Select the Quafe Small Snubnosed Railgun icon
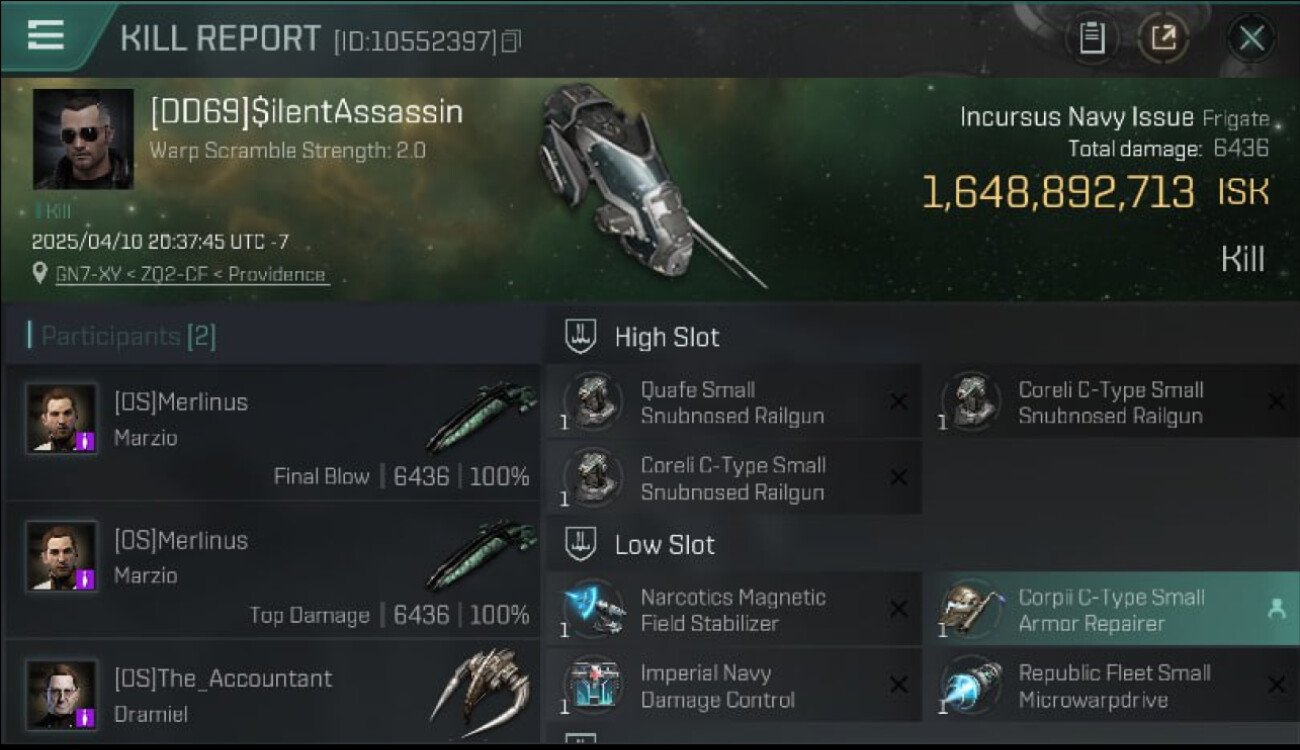 pyautogui.click(x=594, y=402)
